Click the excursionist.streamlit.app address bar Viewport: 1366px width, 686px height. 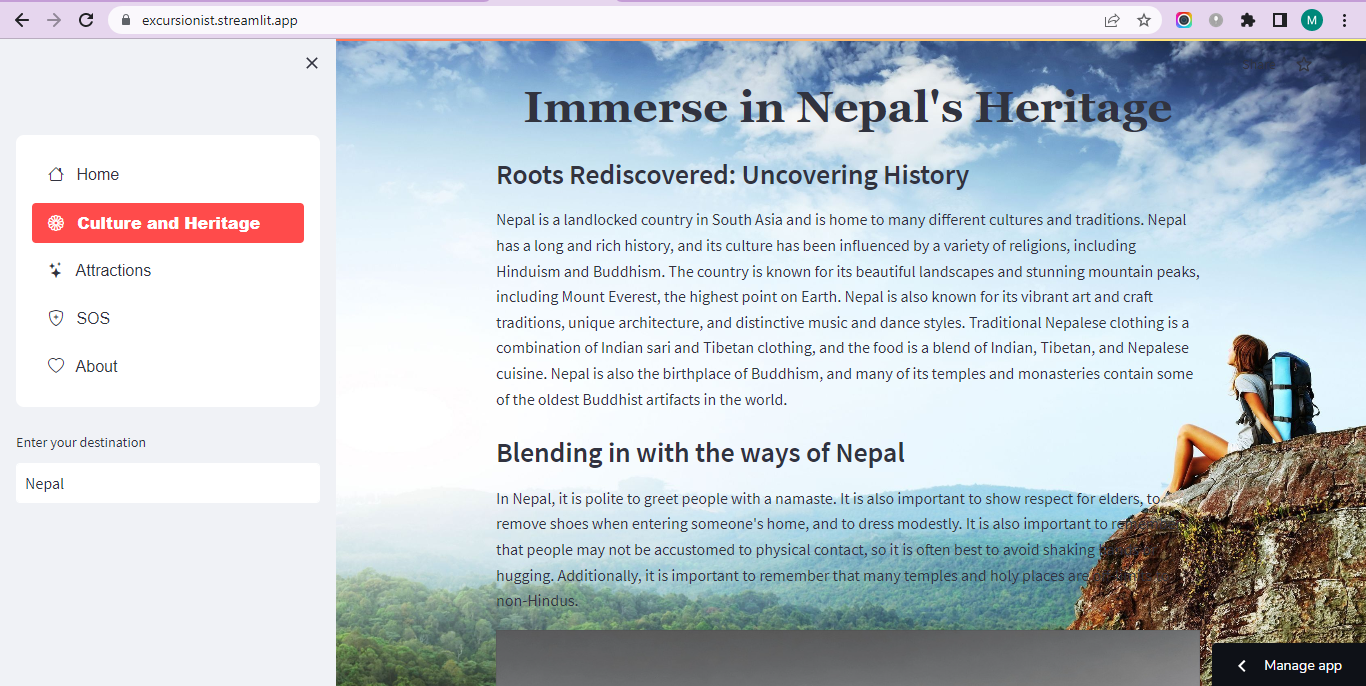point(634,20)
